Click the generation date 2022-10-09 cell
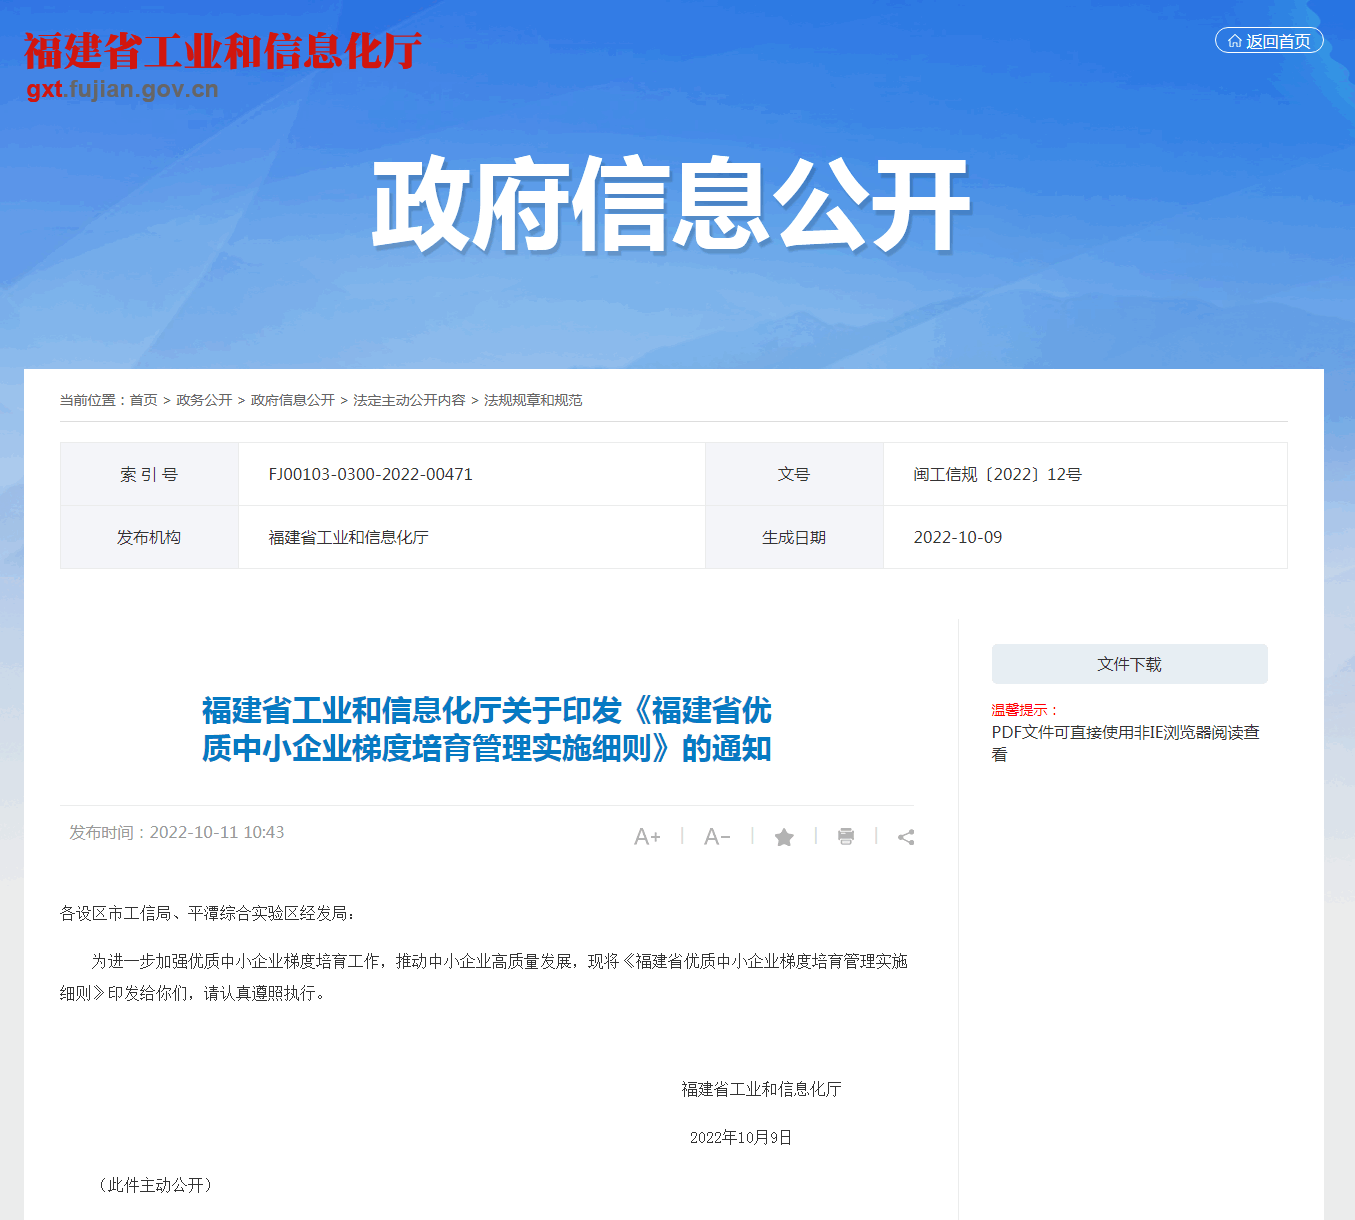 pos(957,537)
